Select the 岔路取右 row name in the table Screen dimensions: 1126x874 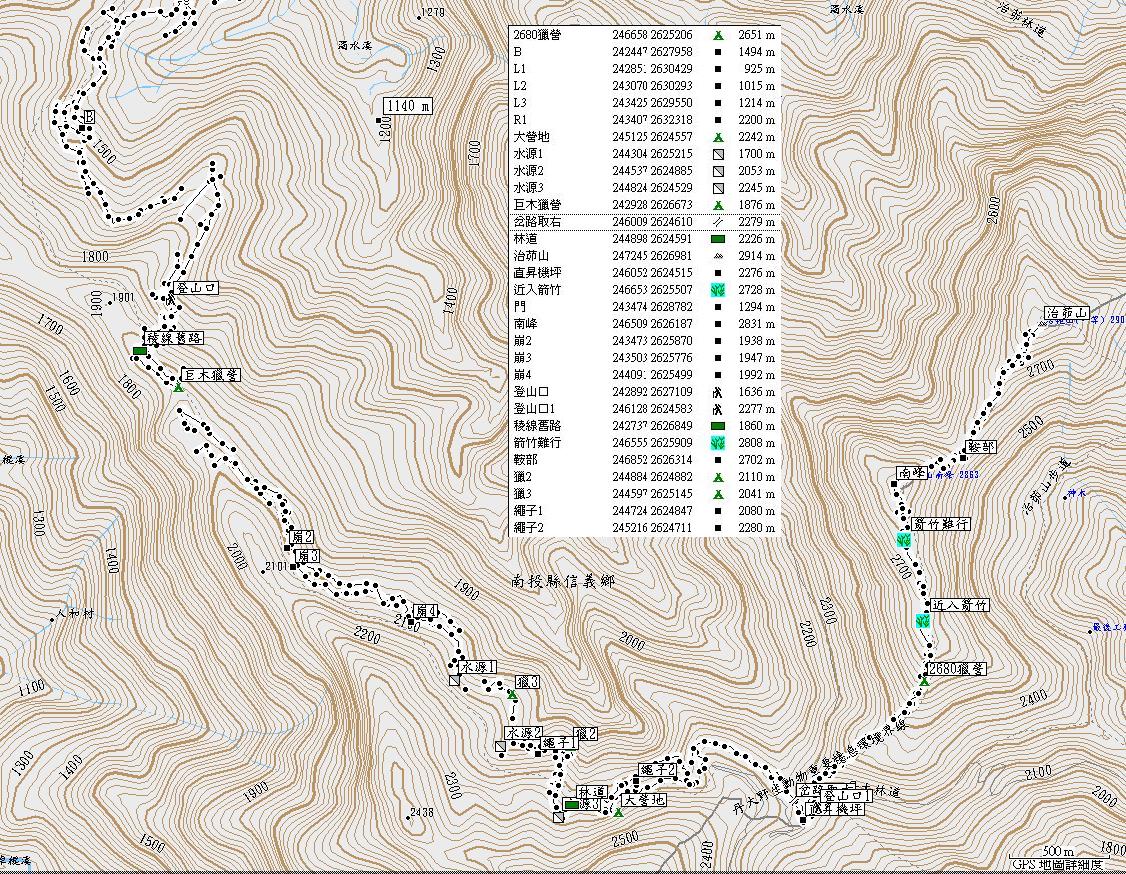tap(537, 222)
